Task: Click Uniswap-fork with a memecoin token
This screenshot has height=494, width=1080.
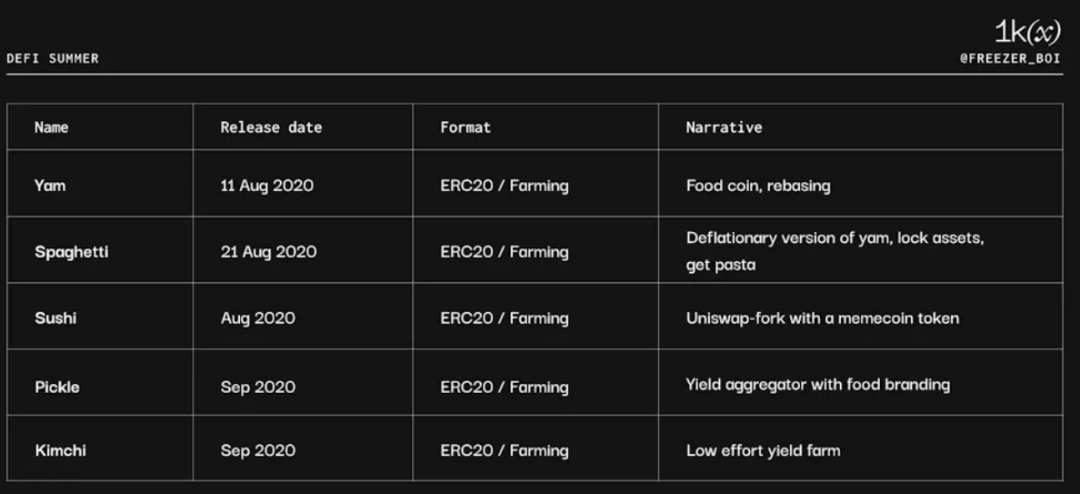Action: pyautogui.click(x=822, y=318)
